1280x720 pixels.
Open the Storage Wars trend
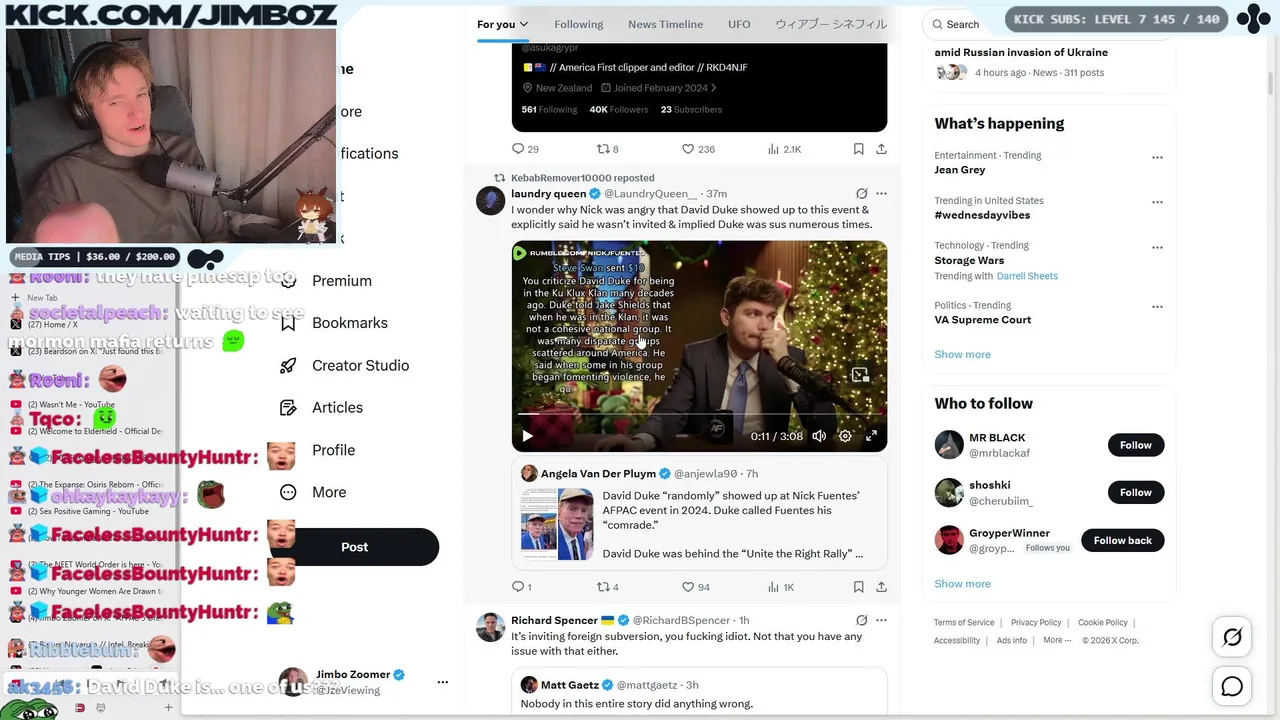tap(969, 261)
